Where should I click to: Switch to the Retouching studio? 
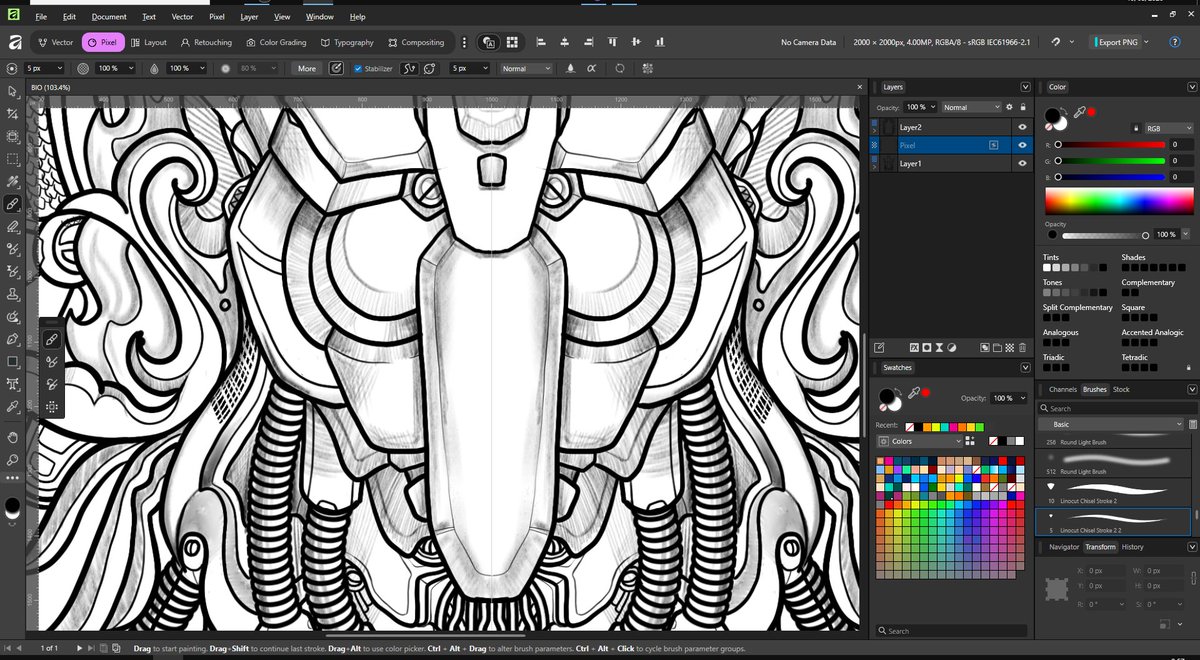(205, 42)
